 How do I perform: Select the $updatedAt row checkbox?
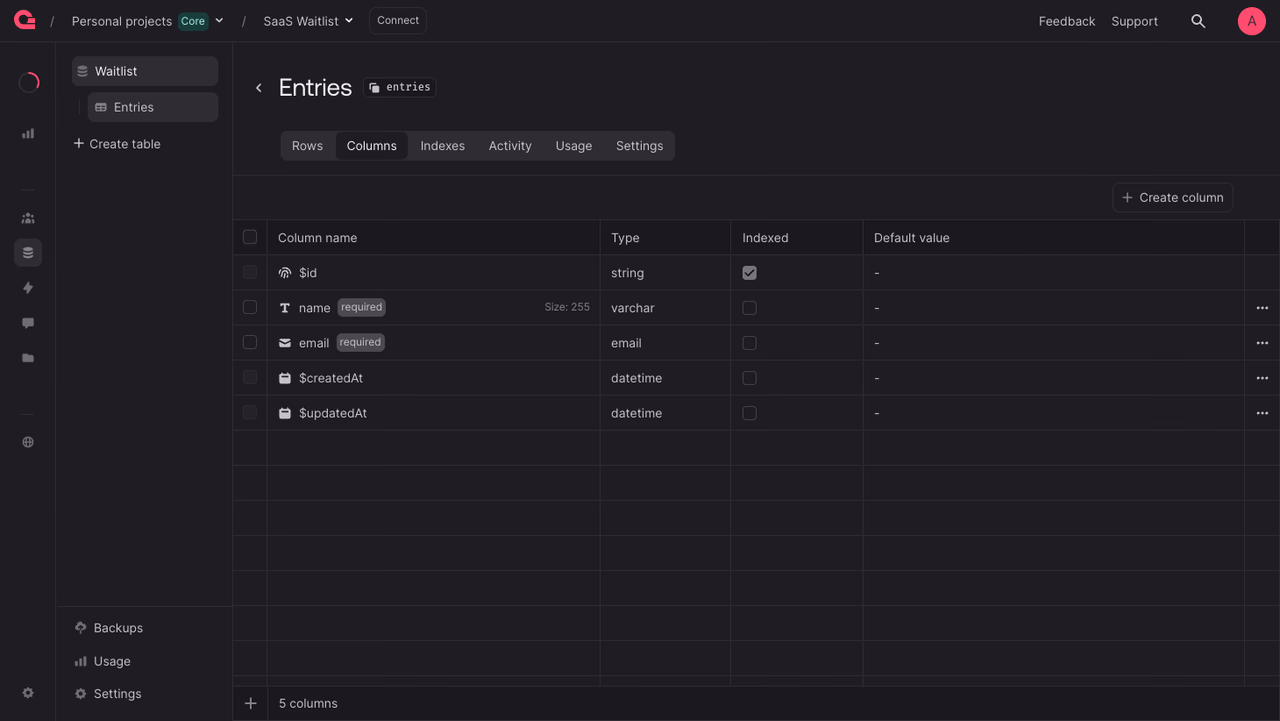(250, 412)
